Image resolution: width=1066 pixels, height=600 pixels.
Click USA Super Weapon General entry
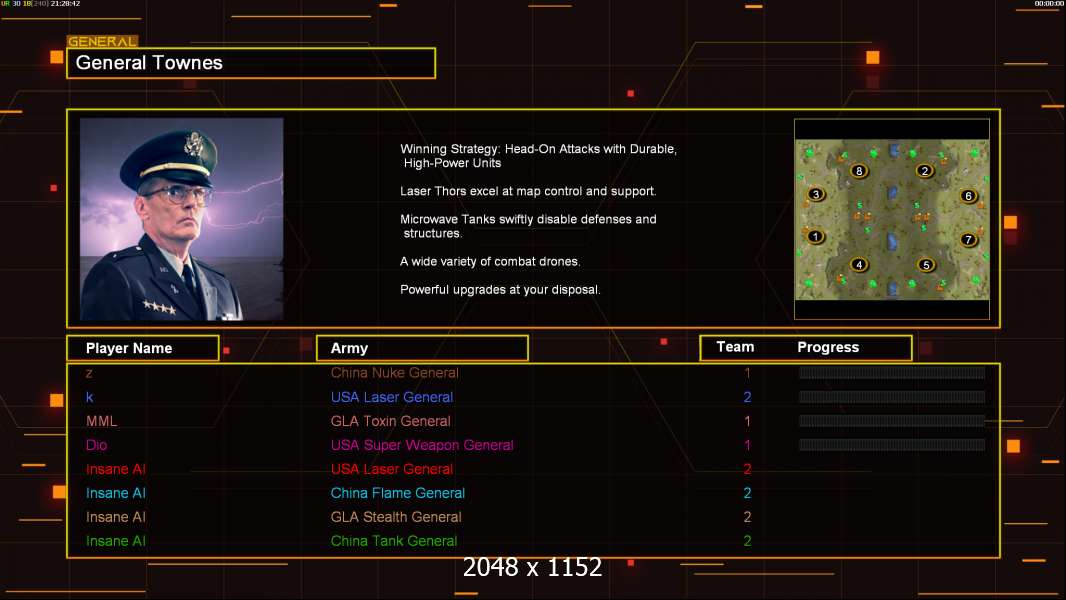point(422,445)
